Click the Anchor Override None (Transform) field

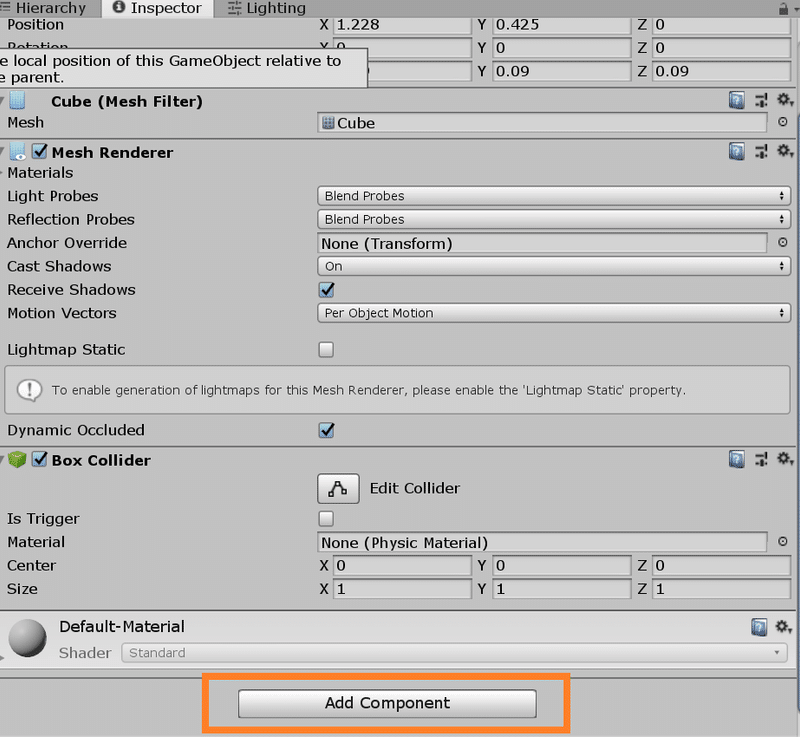(542, 243)
